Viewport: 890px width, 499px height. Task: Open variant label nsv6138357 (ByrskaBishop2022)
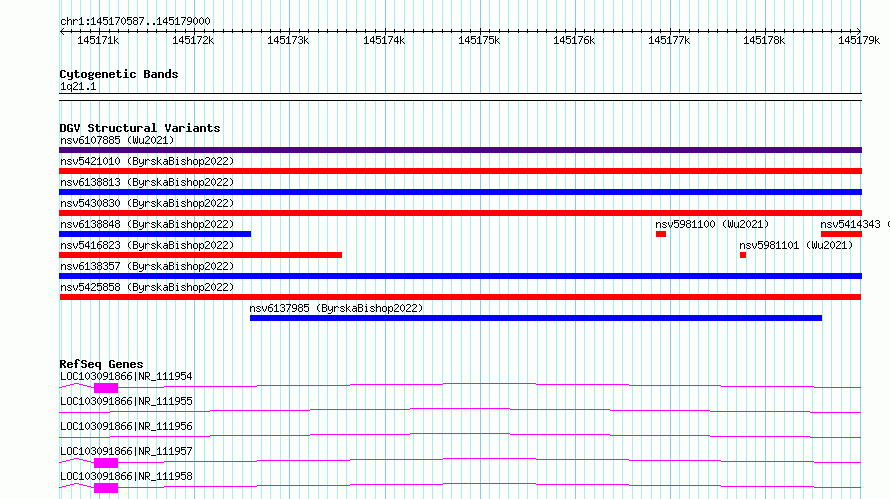click(x=147, y=266)
